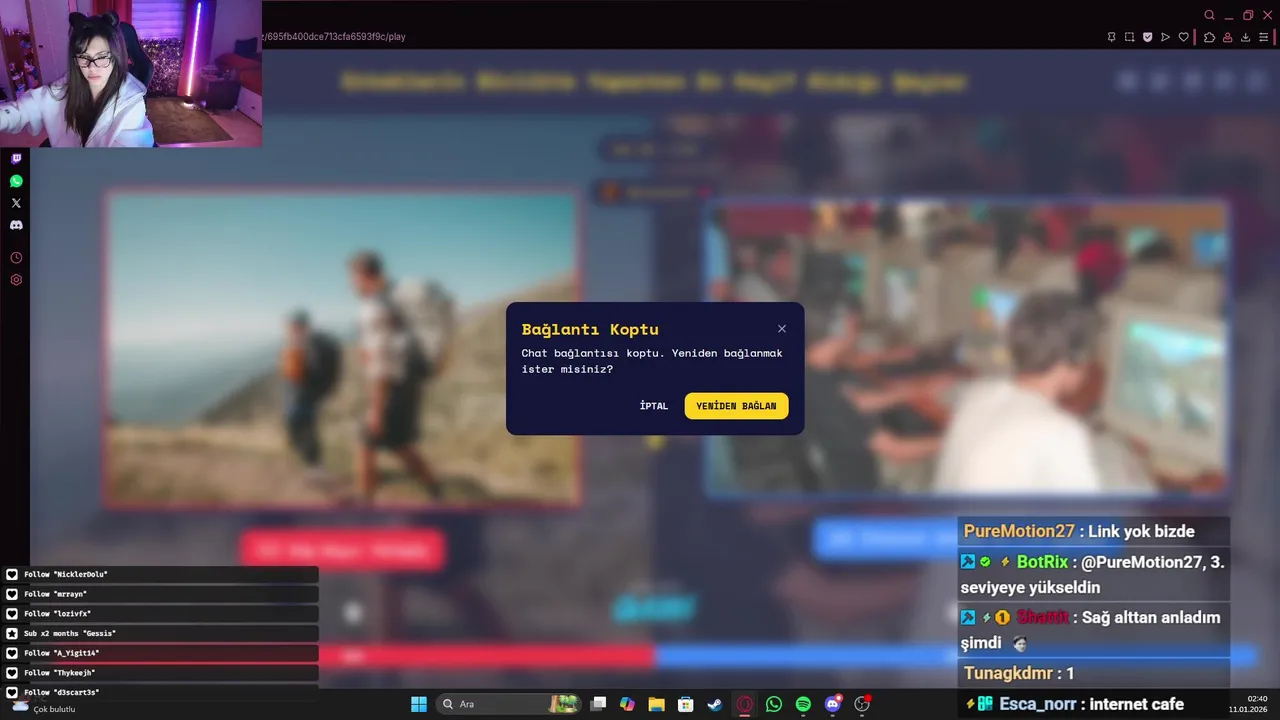Click the left hikers photo
The width and height of the screenshot is (1280, 720).
[342, 348]
